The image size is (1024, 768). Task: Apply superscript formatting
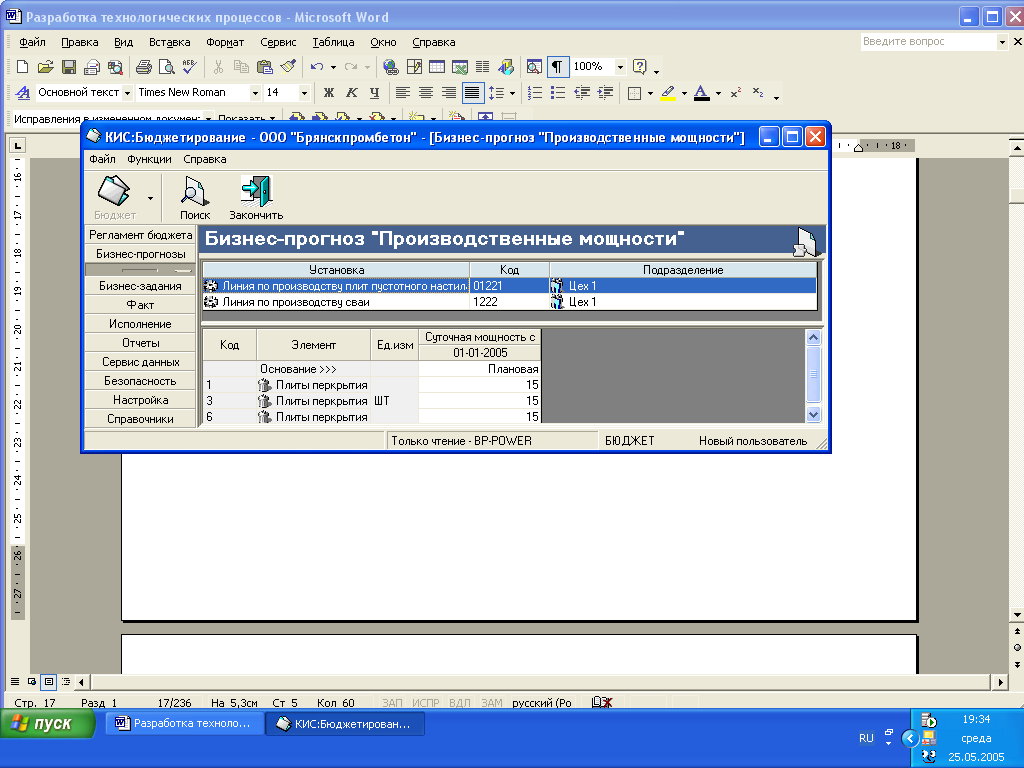tap(735, 93)
